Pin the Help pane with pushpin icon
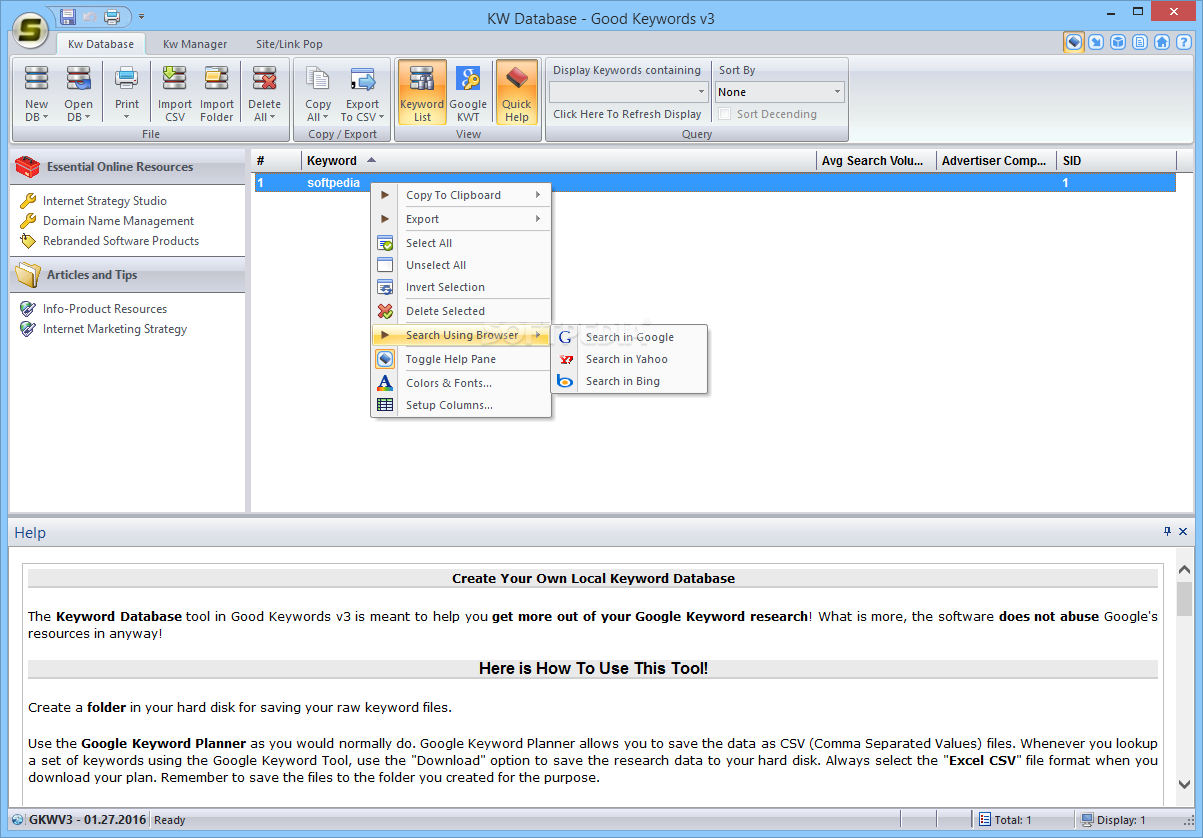 tap(1167, 532)
